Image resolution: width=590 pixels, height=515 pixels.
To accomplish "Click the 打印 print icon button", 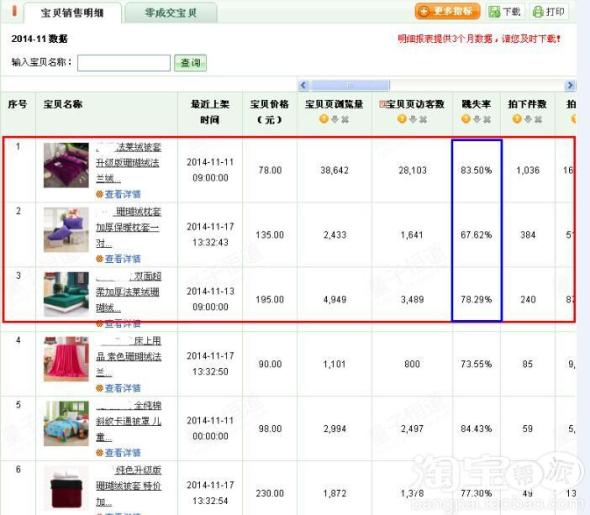I will click(x=549, y=12).
